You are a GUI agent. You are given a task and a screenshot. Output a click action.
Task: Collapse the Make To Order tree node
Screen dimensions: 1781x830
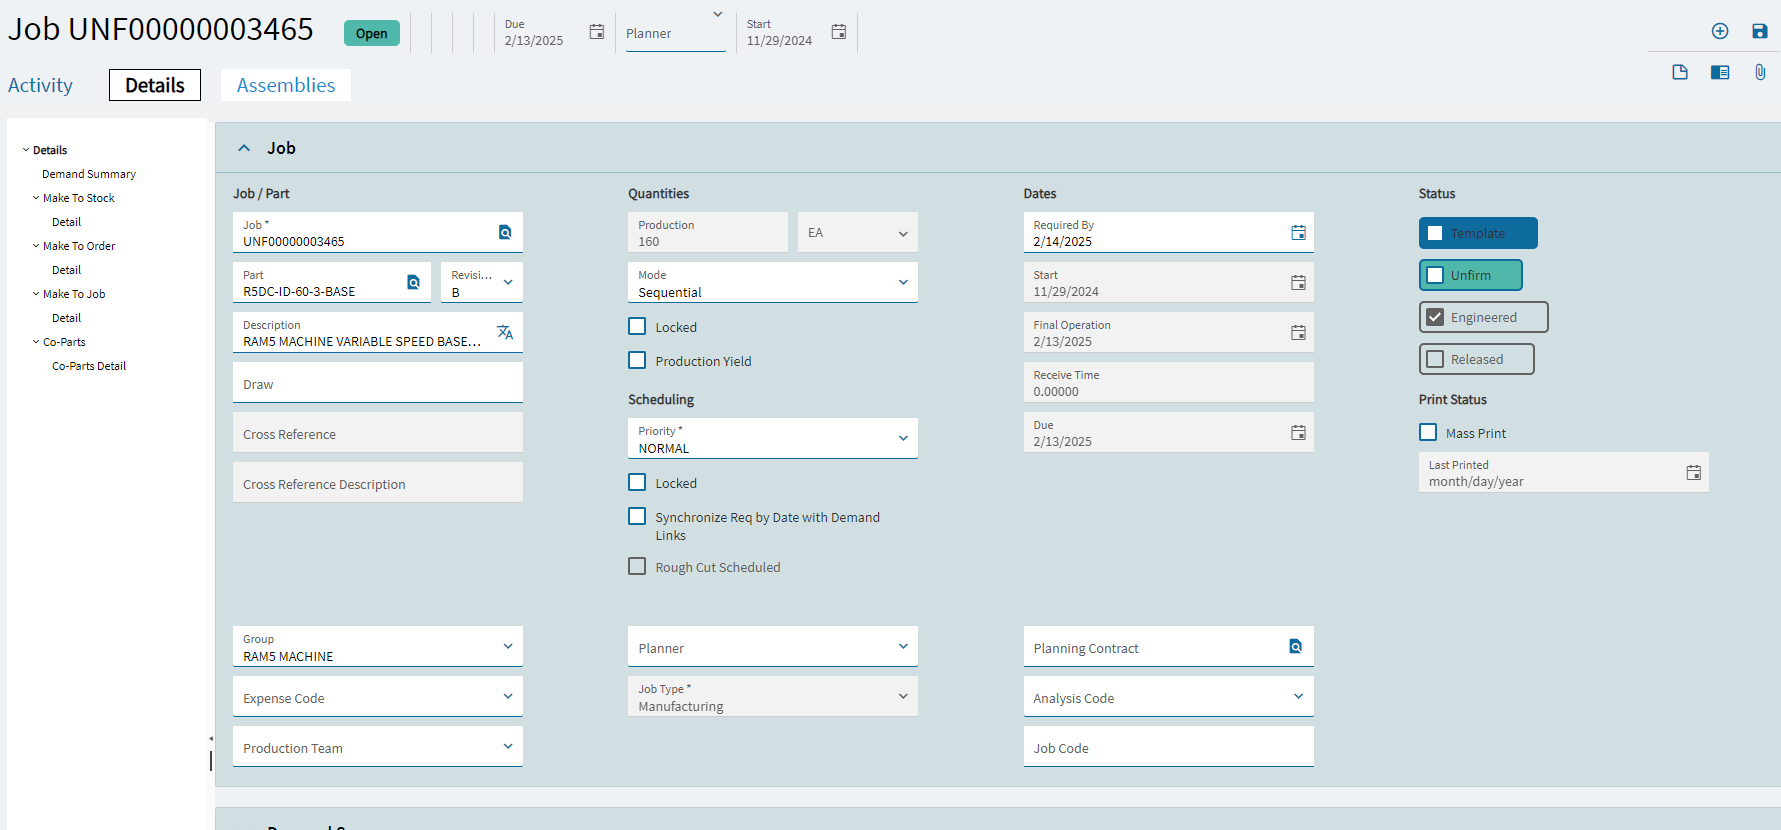pos(36,246)
